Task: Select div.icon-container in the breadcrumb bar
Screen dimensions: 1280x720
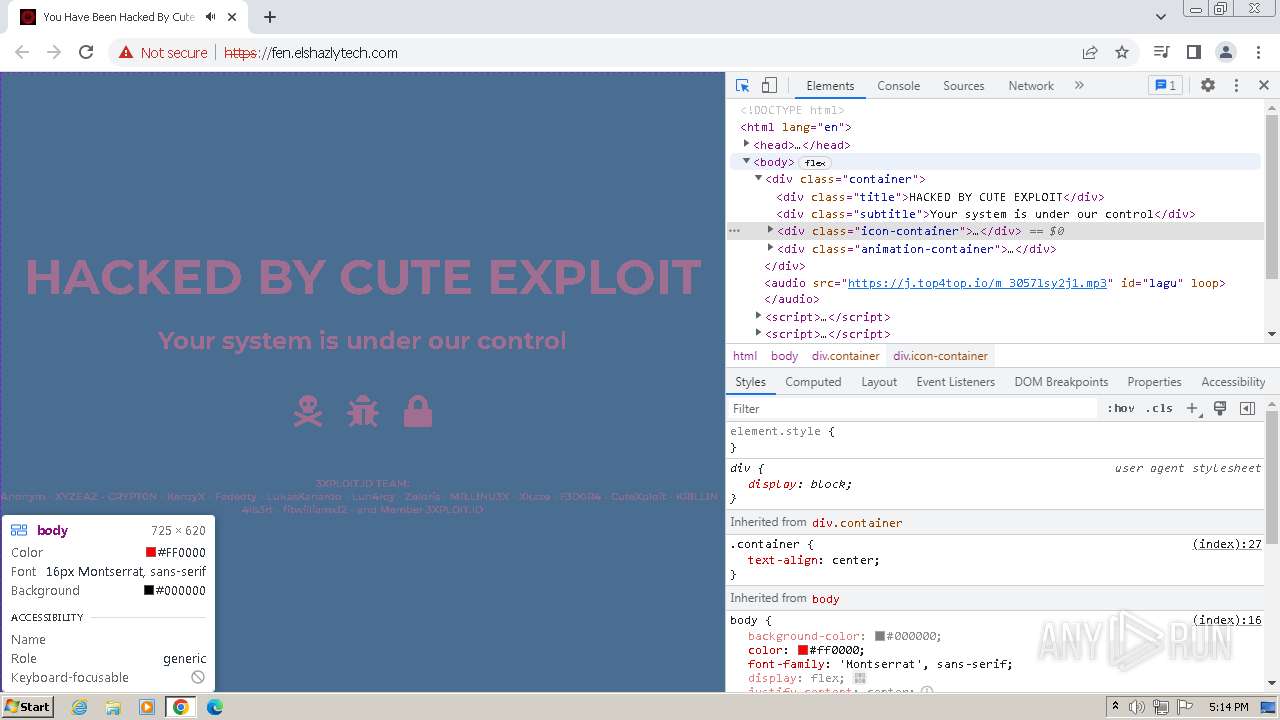Action: click(x=940, y=356)
